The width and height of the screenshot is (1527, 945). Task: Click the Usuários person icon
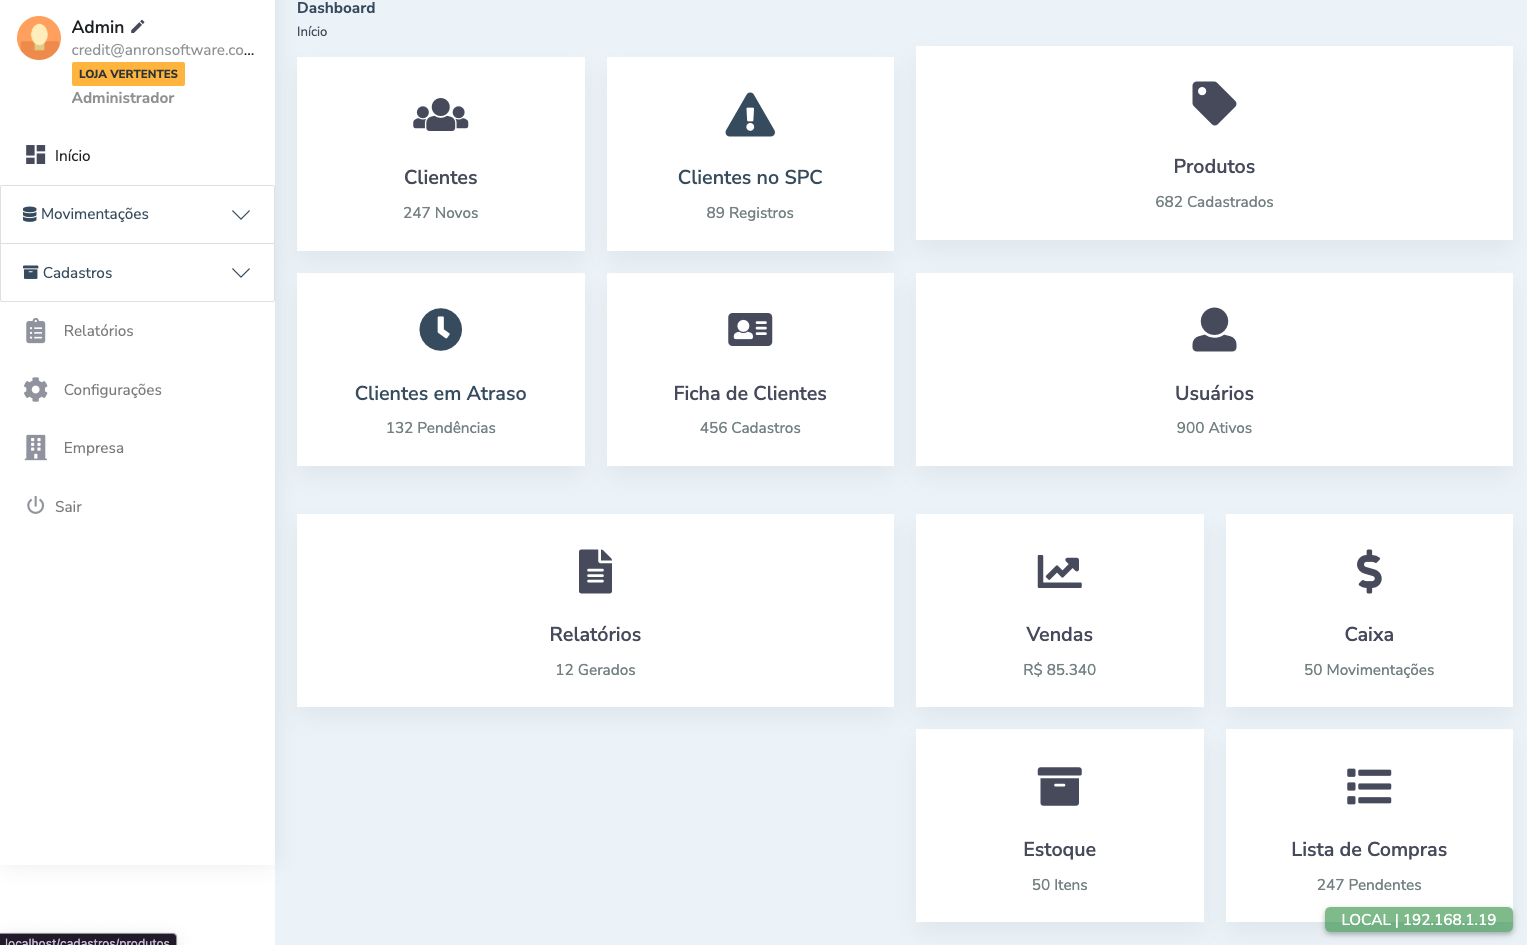point(1214,329)
